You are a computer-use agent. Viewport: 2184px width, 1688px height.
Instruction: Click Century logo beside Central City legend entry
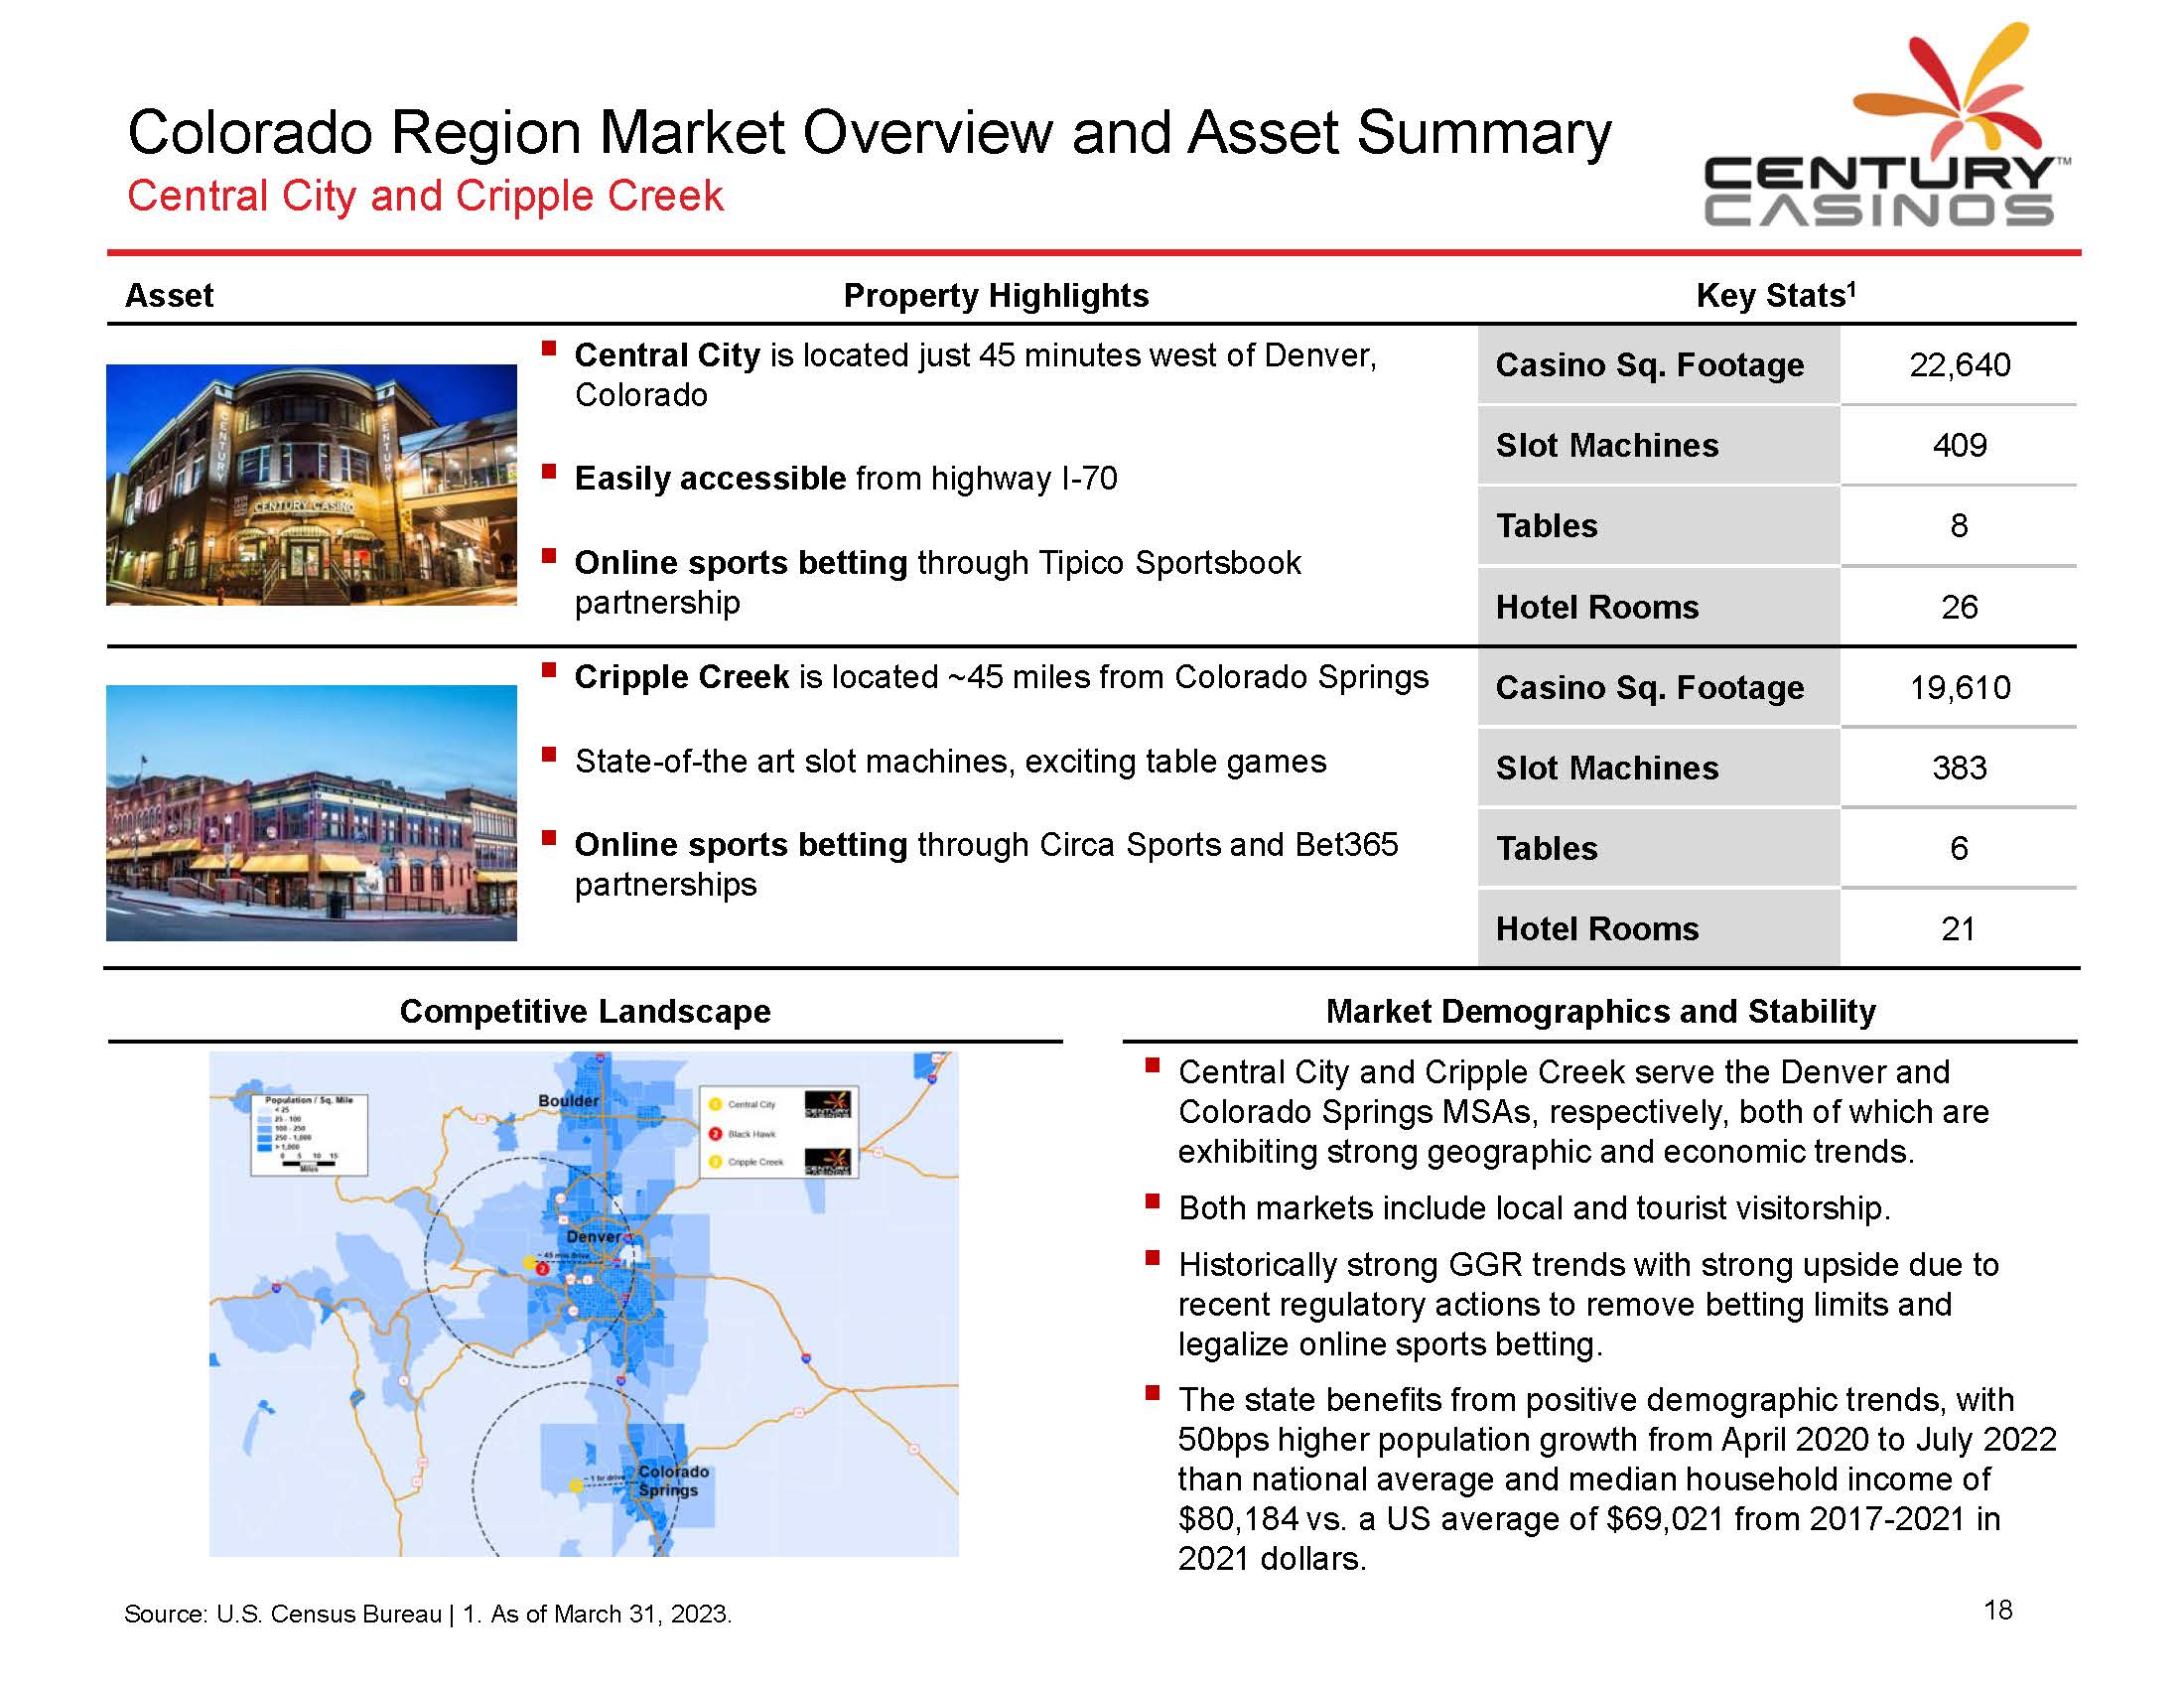828,1104
